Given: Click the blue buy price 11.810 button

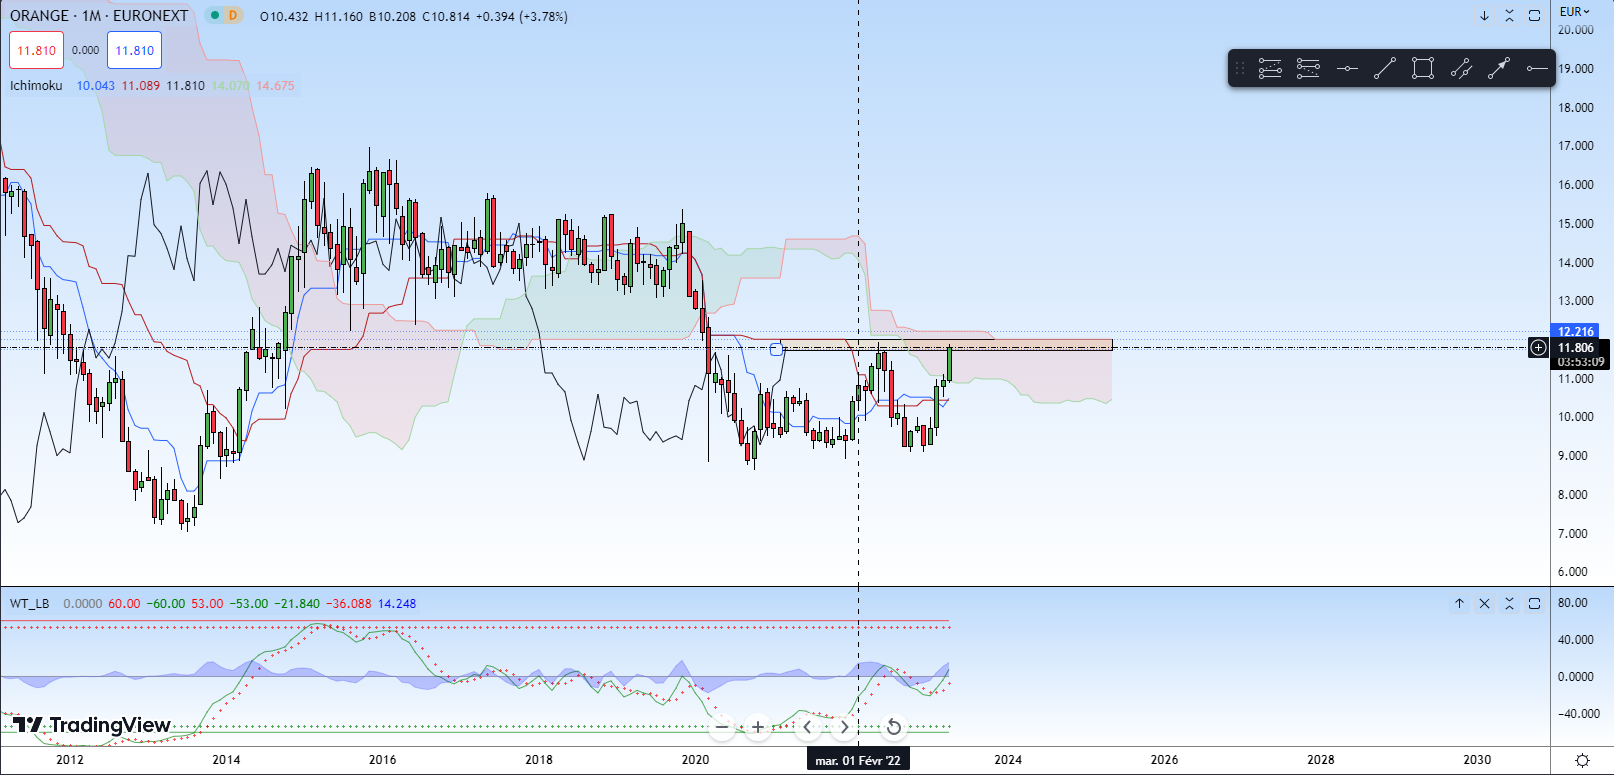Looking at the screenshot, I should tap(135, 50).
